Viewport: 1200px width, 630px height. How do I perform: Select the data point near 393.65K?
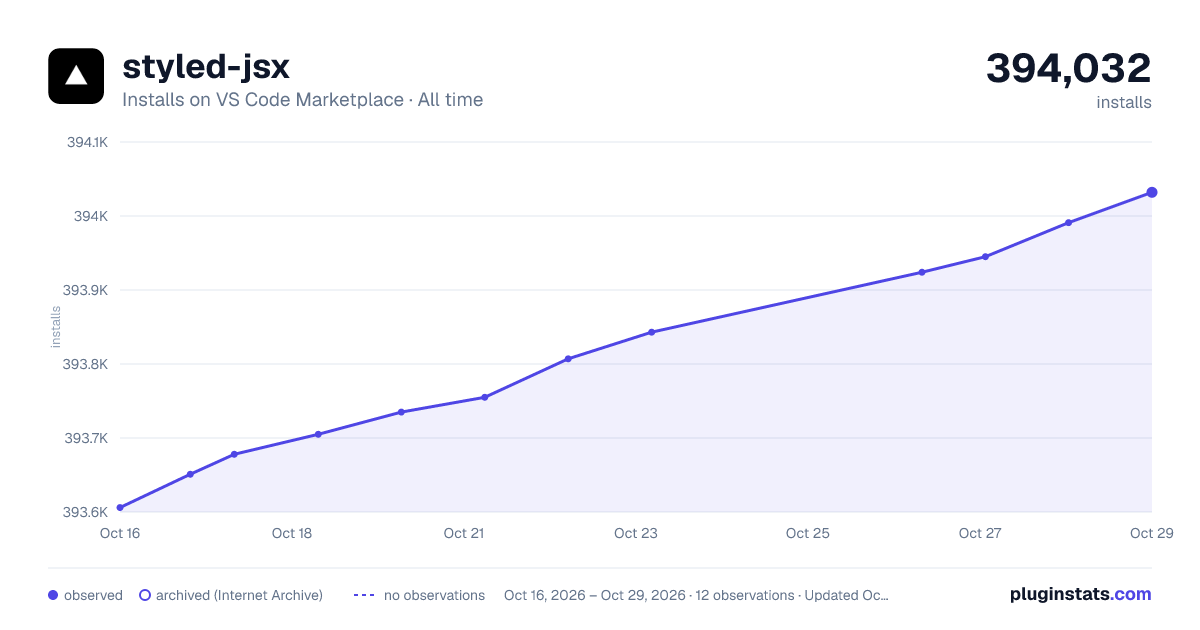pos(190,474)
